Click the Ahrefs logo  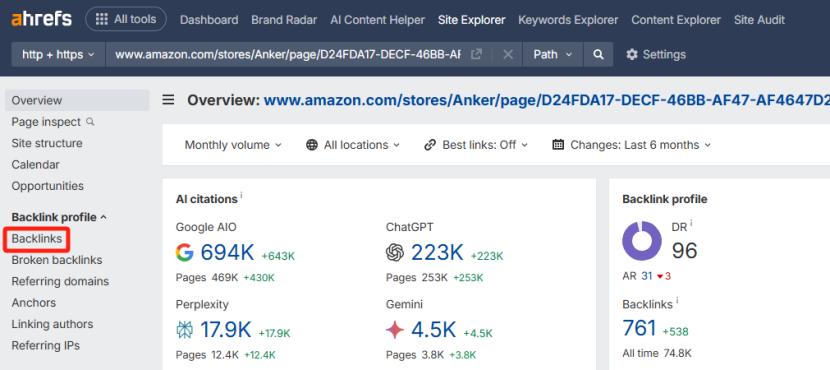[x=42, y=20]
